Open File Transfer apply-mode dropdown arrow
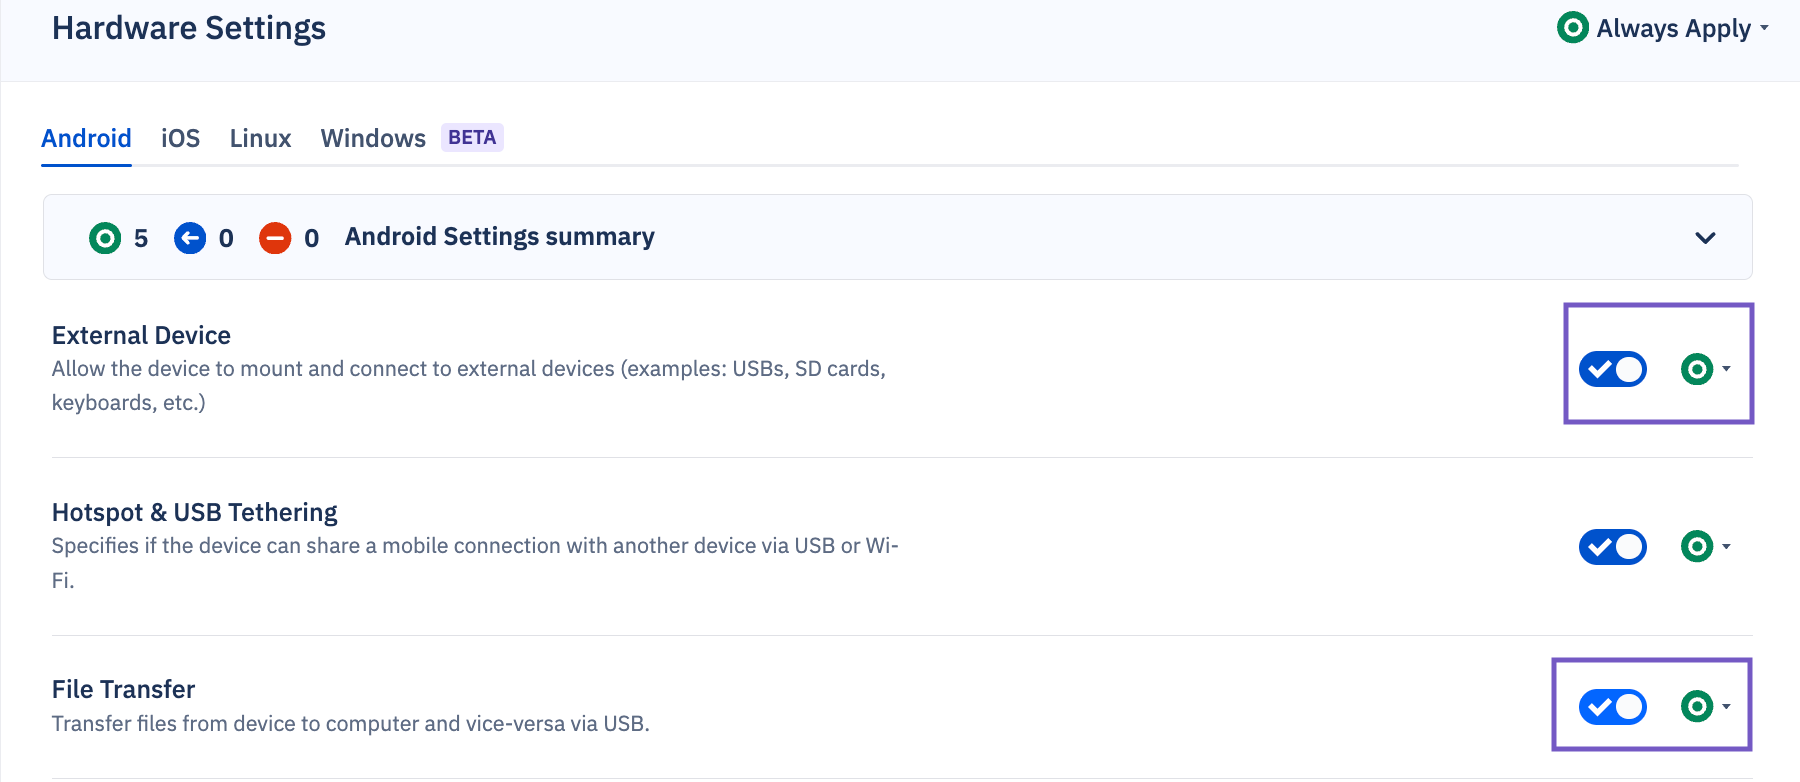1800x782 pixels. 1727,707
